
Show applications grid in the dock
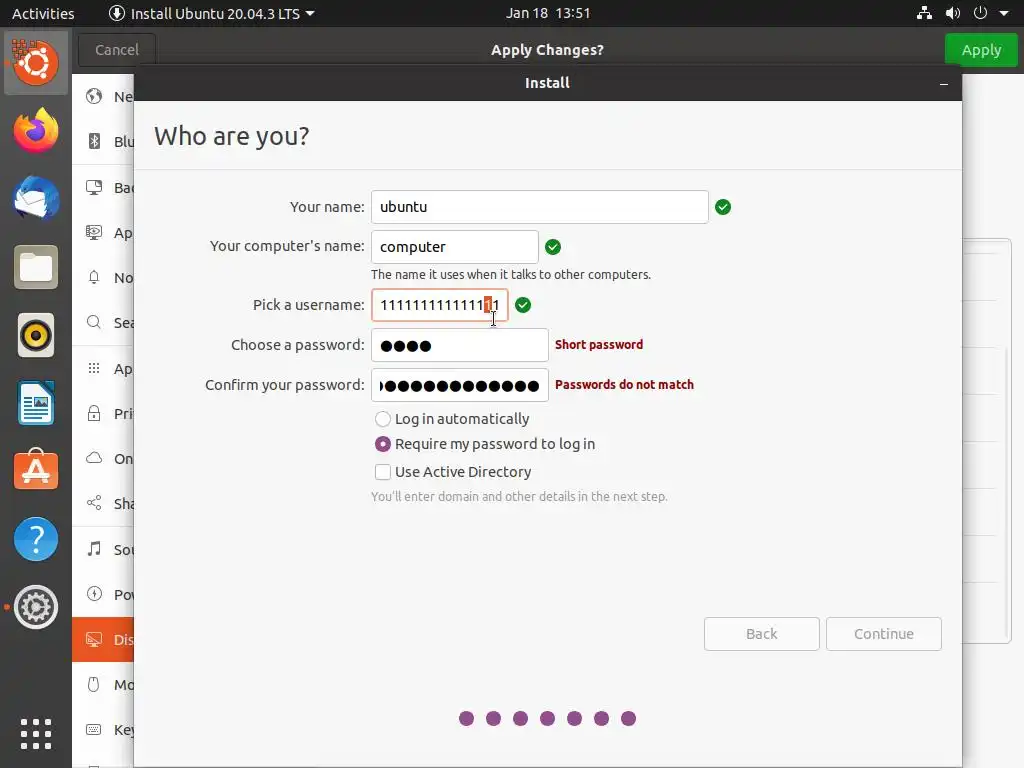tap(36, 733)
